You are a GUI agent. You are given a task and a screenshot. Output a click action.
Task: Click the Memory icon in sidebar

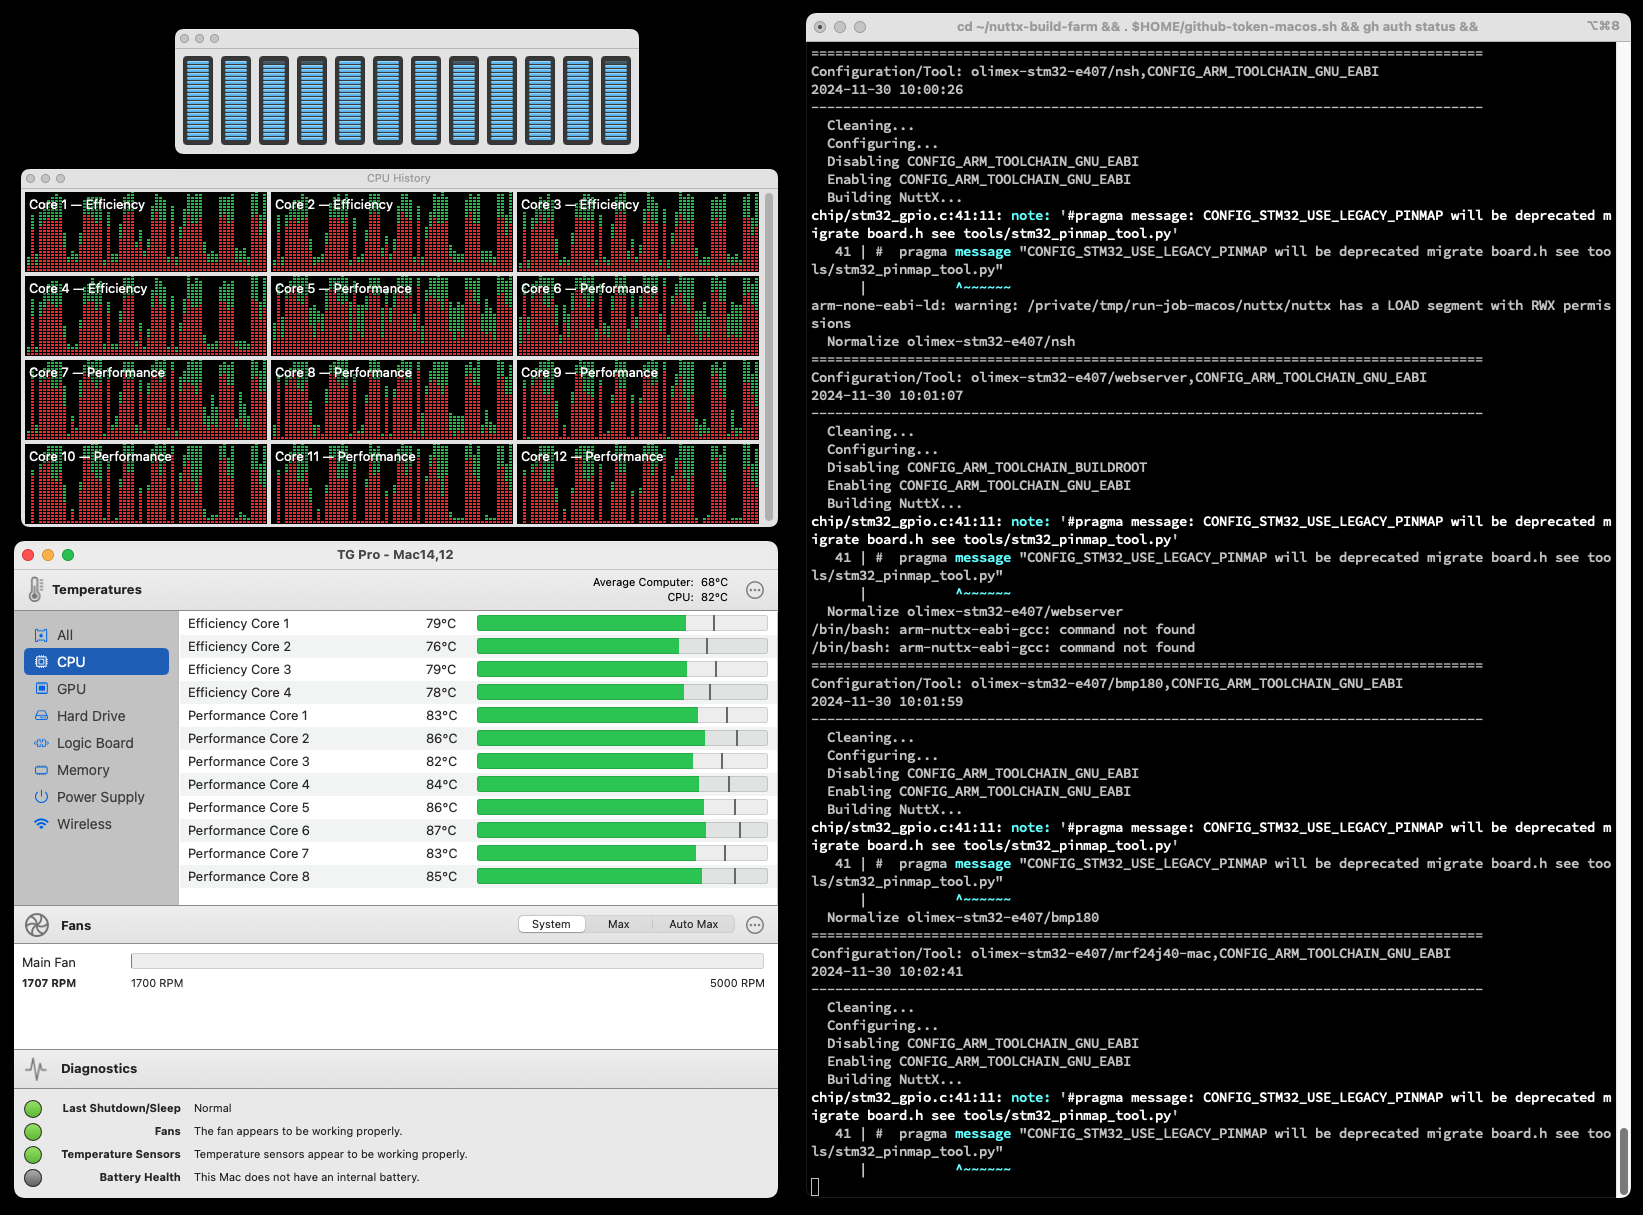(41, 770)
